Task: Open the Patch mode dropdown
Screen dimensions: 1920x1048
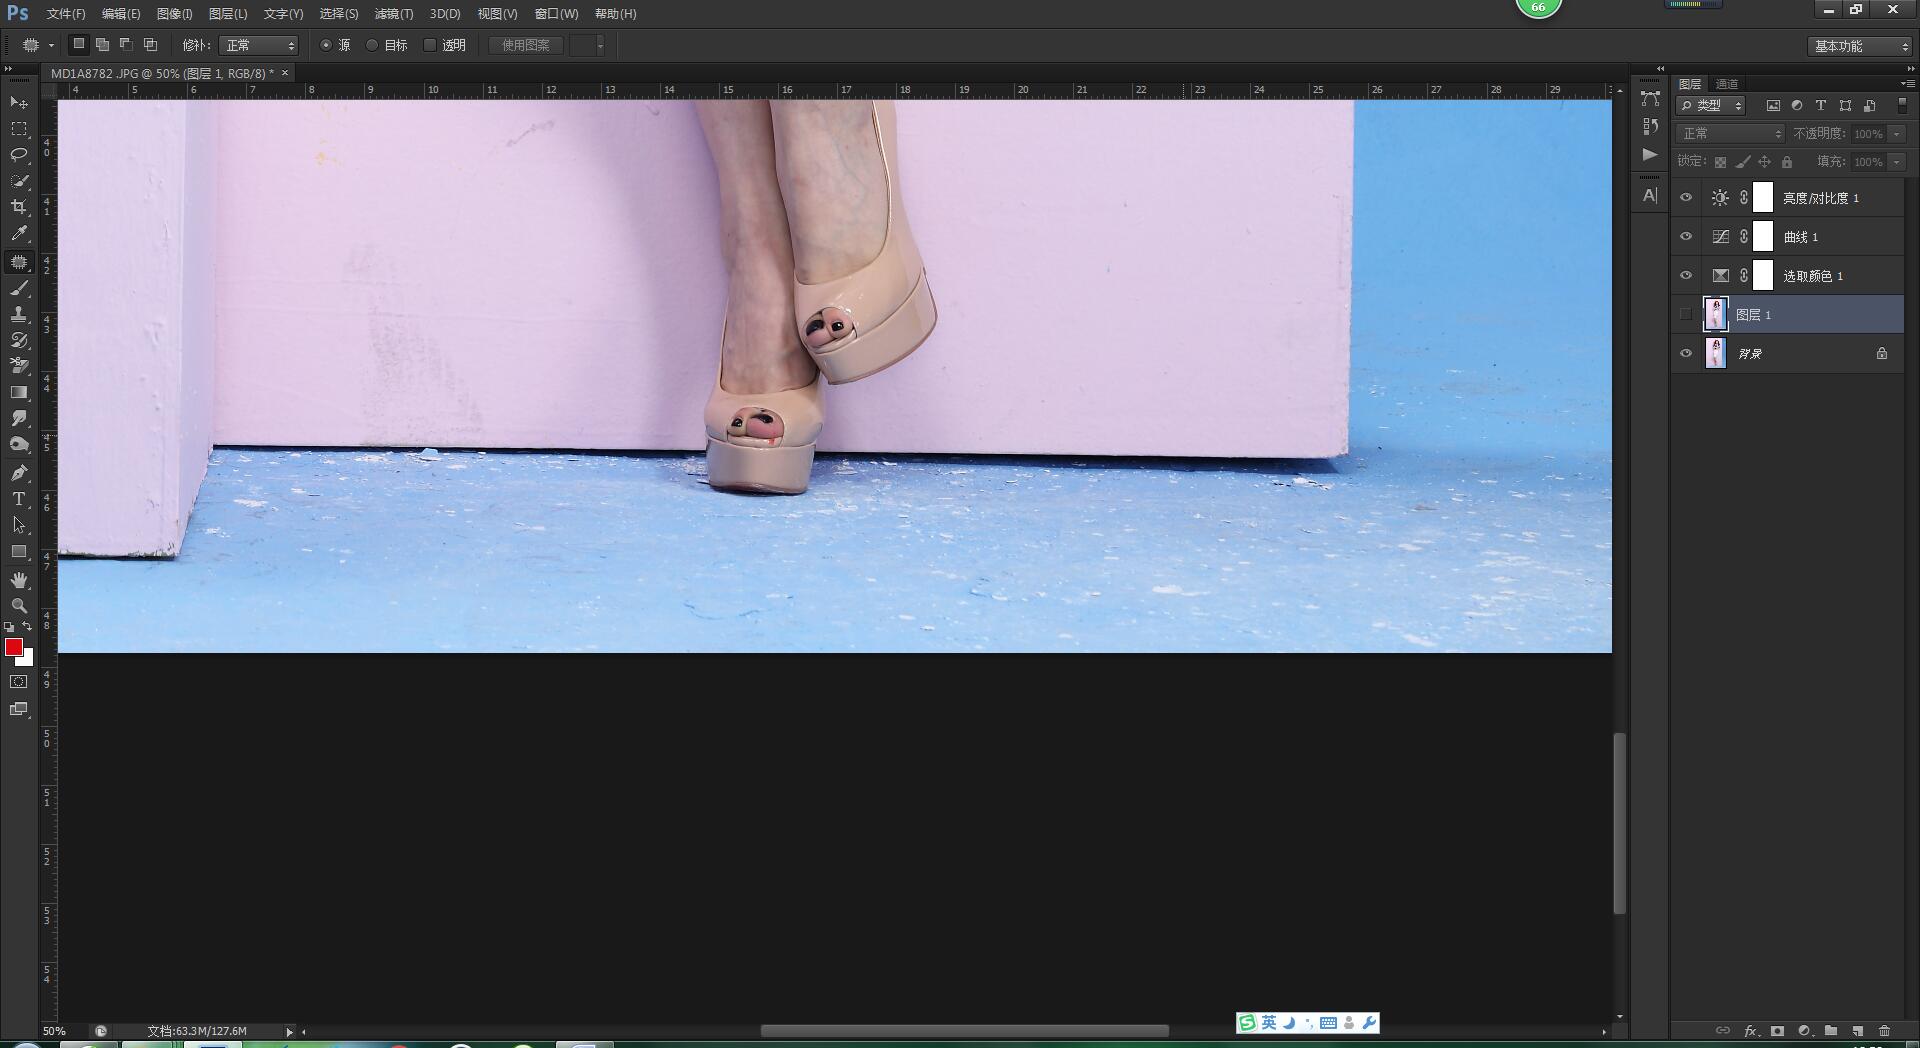Action: tap(259, 45)
